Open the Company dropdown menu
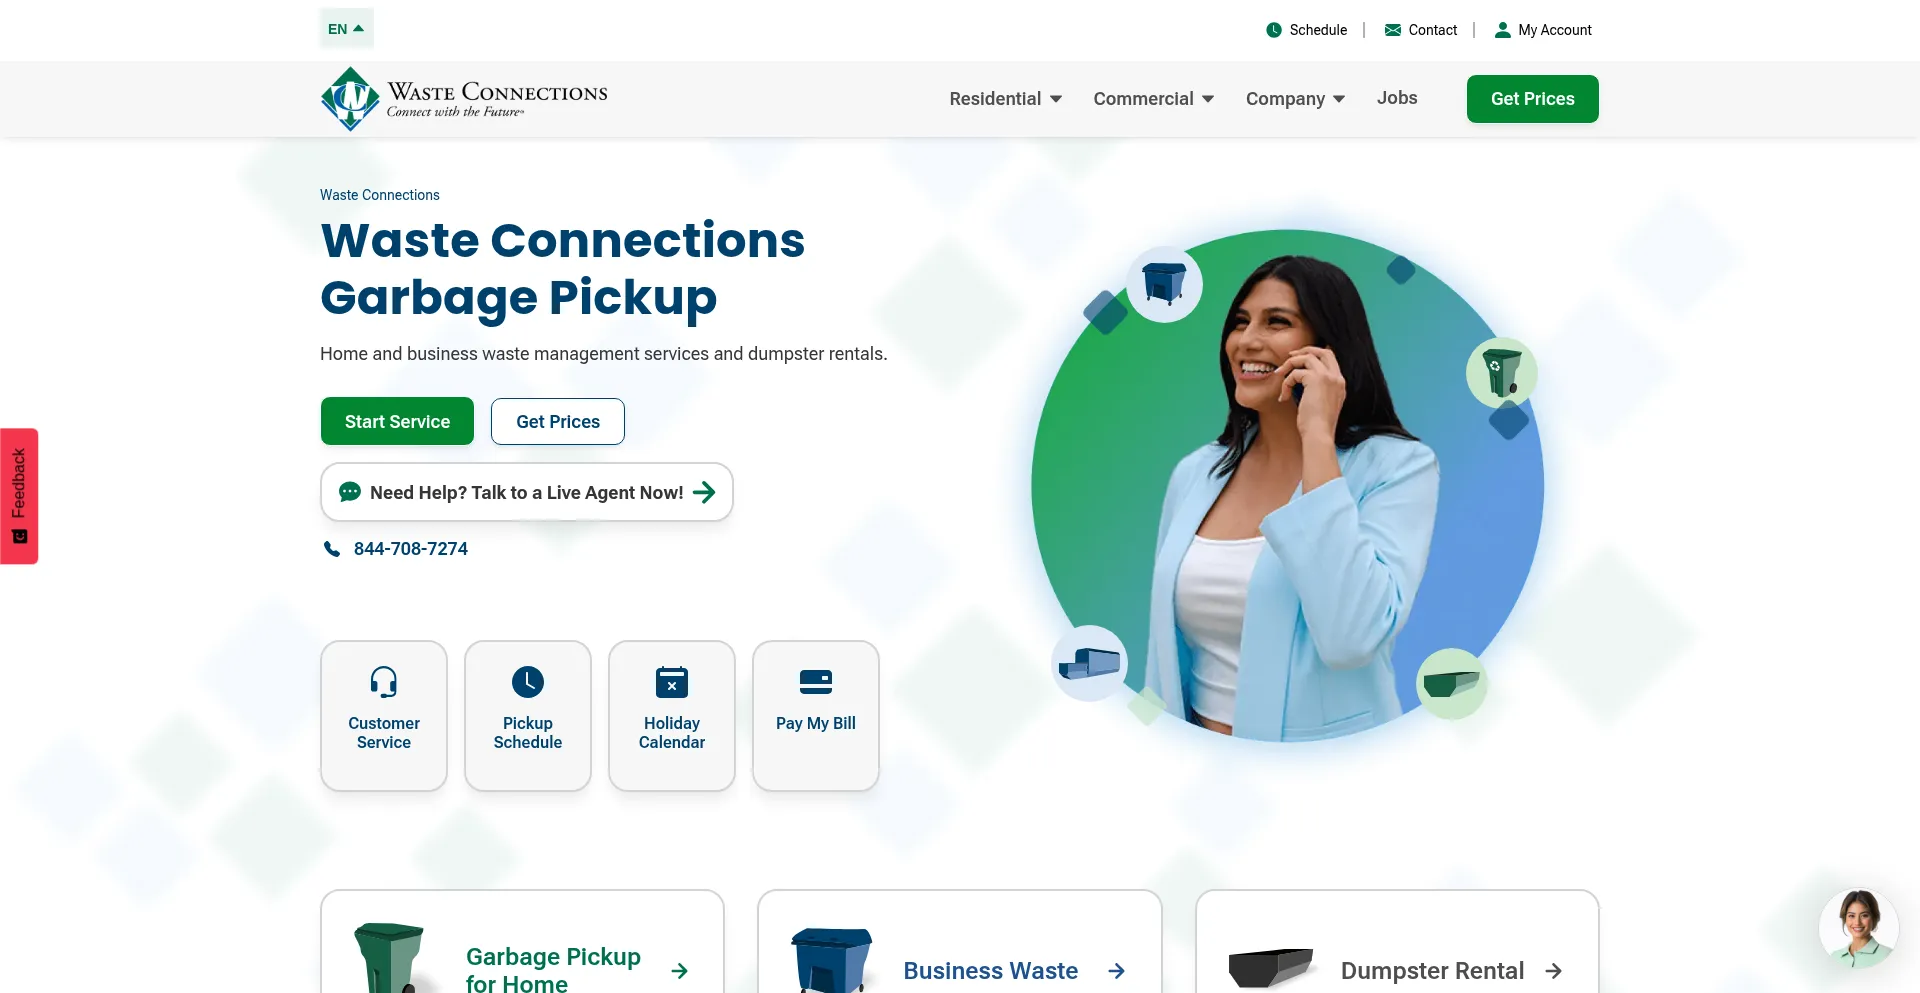The height and width of the screenshot is (993, 1920). coord(1295,99)
